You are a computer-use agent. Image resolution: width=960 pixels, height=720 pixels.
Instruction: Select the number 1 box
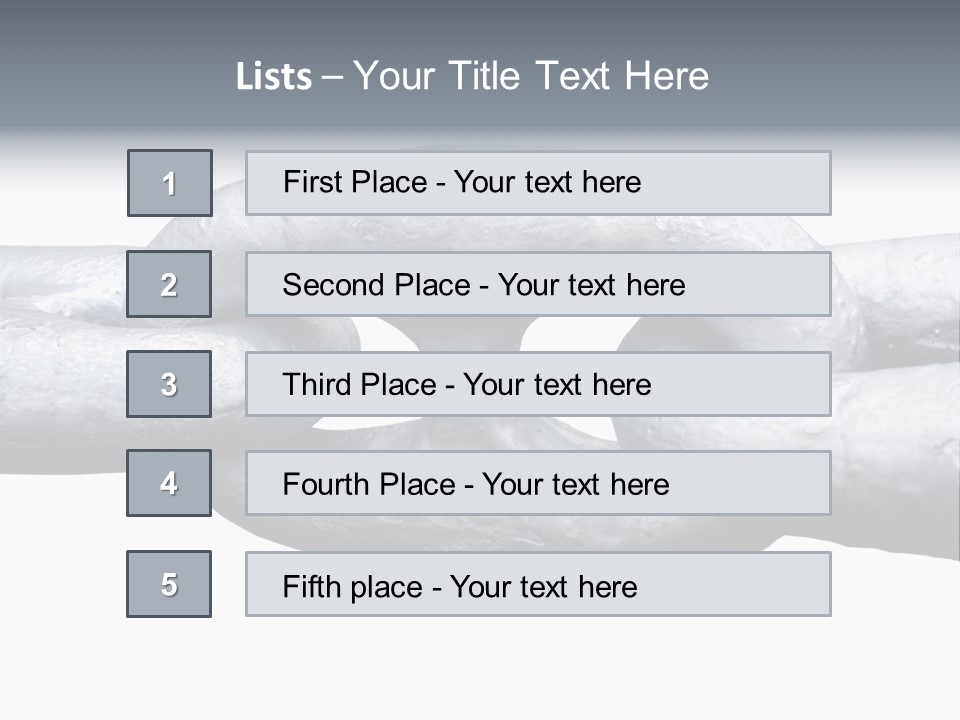170,183
